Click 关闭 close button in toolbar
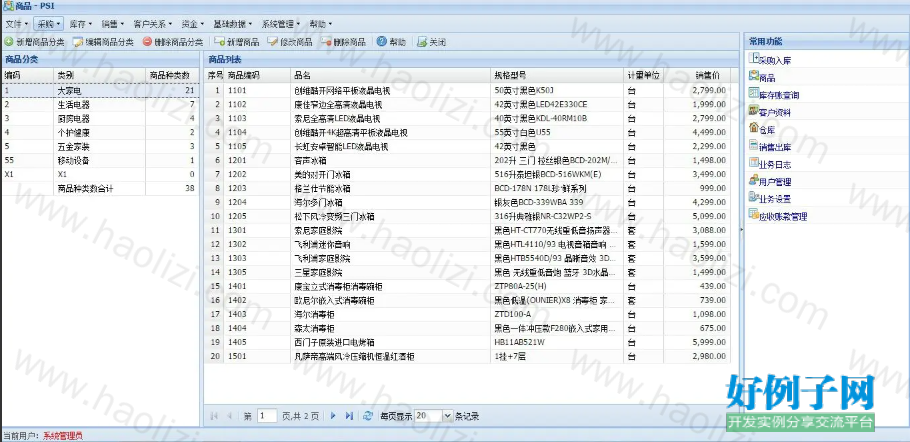910x442 pixels. point(431,42)
